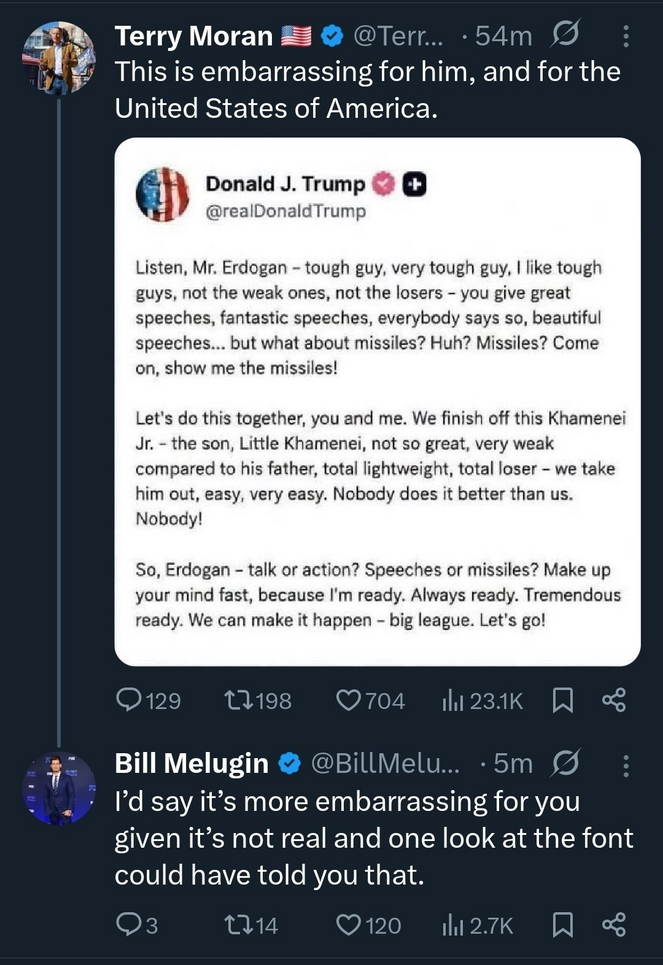Open Bill Melugin's profile picture
This screenshot has height=965, width=663.
coord(59,787)
